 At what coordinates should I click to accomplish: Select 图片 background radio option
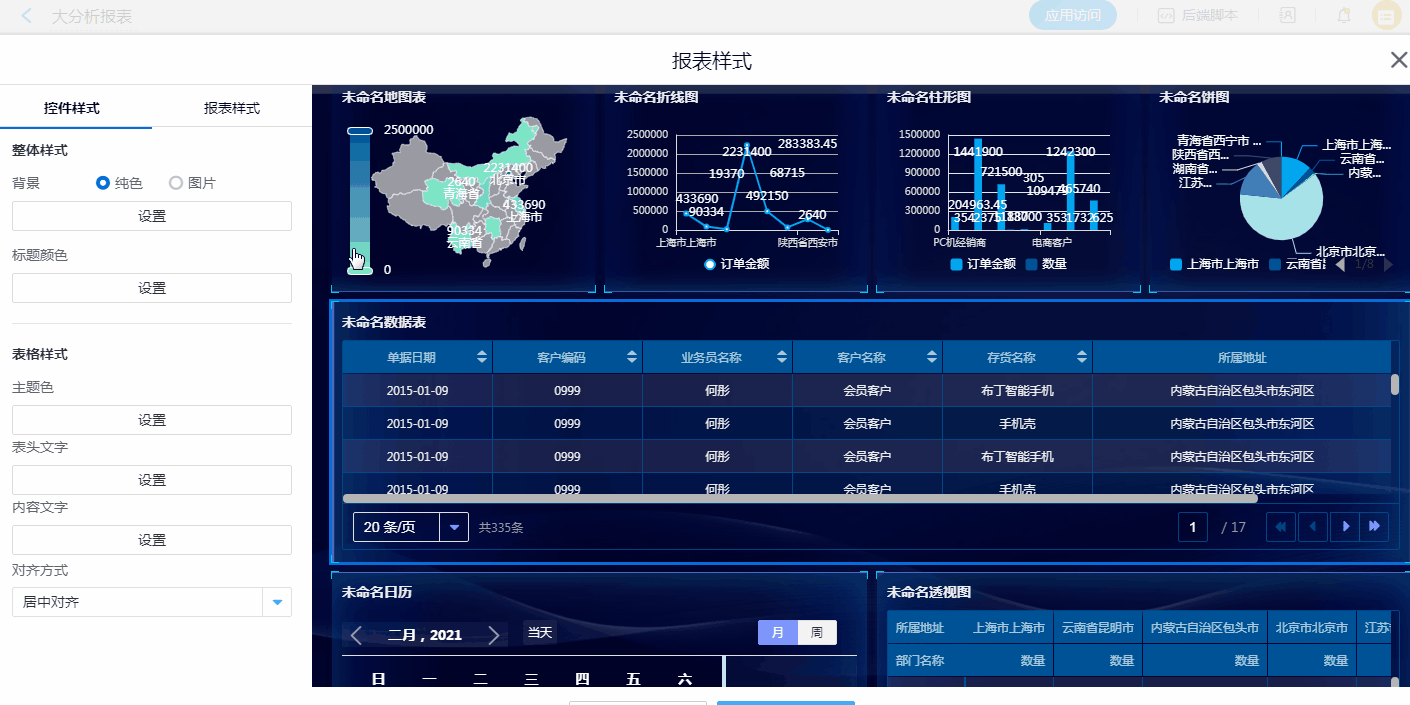(176, 183)
